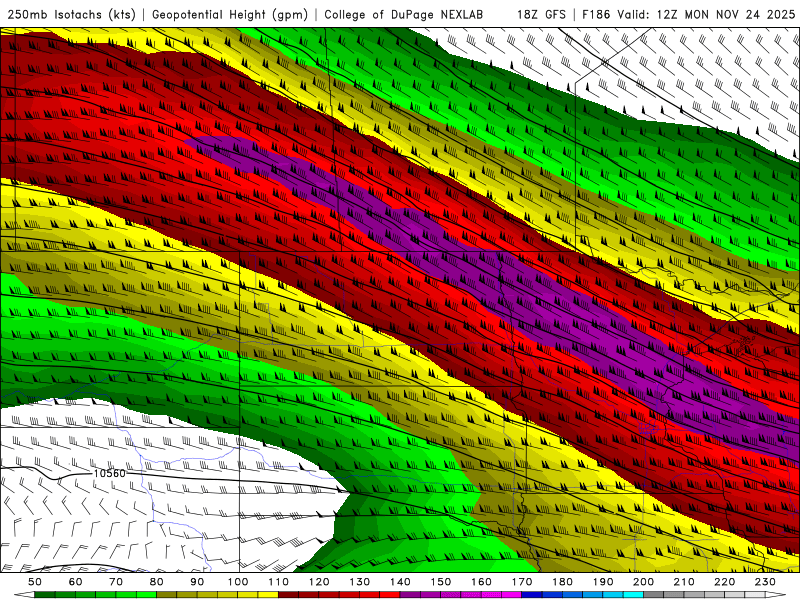Screen dimensions: 800x600
Task: Click the purple legend swatch starting at 140
Action: 410,595
